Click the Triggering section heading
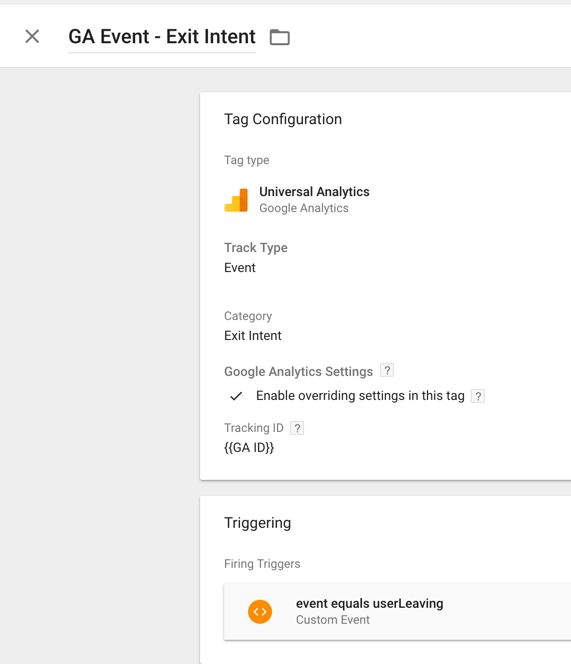The height and width of the screenshot is (664, 571). coord(258,523)
